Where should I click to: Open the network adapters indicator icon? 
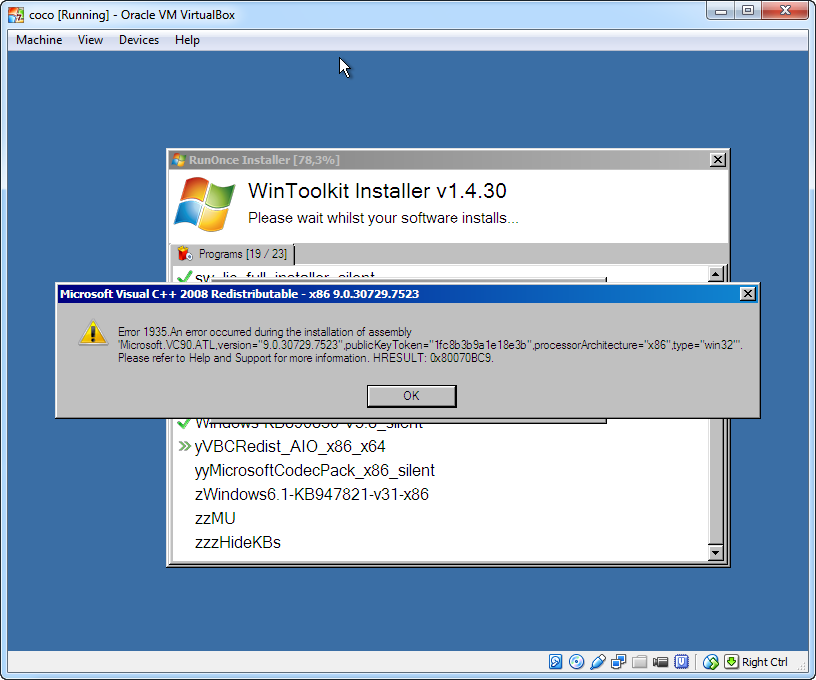(x=619, y=661)
